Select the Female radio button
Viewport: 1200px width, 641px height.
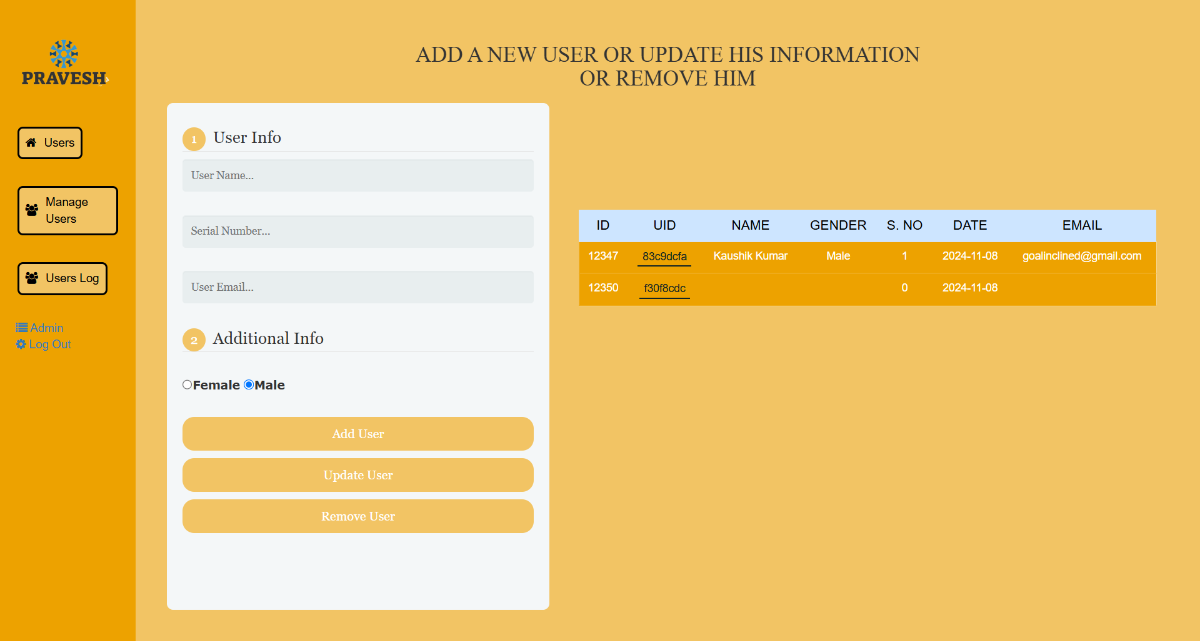point(187,385)
